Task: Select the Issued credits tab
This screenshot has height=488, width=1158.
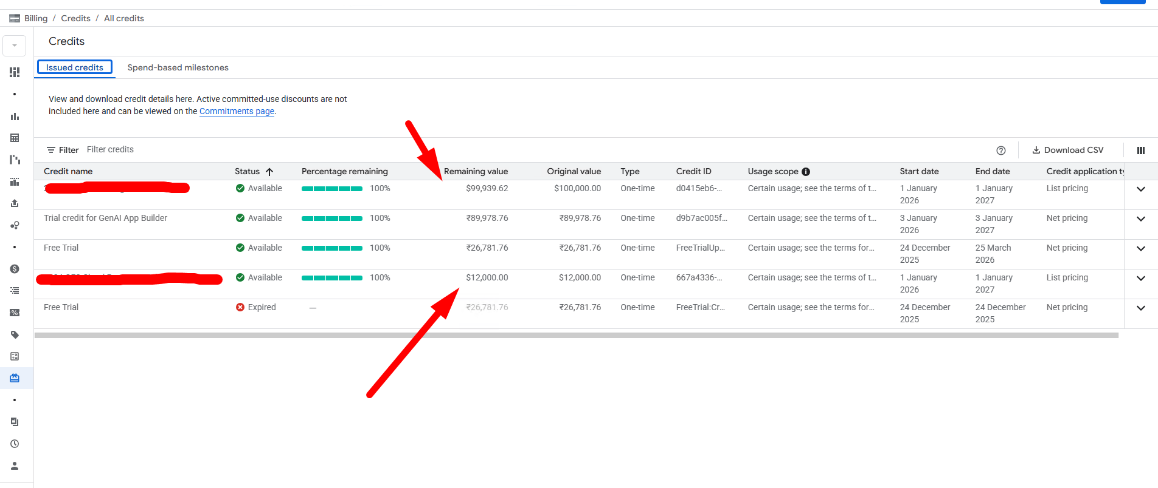Action: [x=75, y=67]
